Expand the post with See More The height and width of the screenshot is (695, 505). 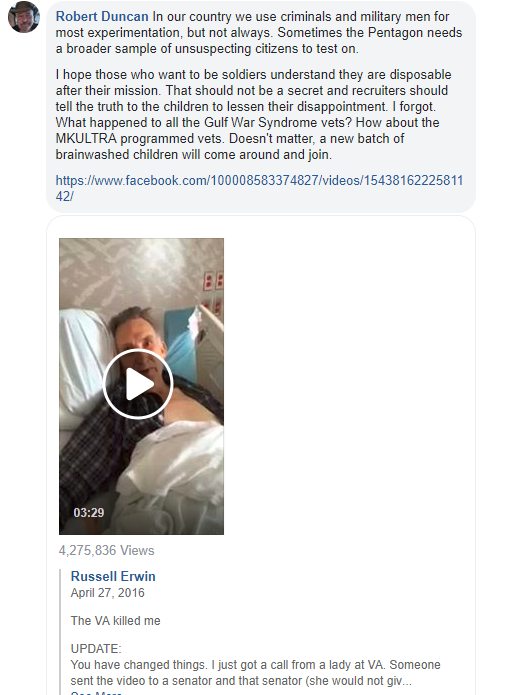(96, 693)
